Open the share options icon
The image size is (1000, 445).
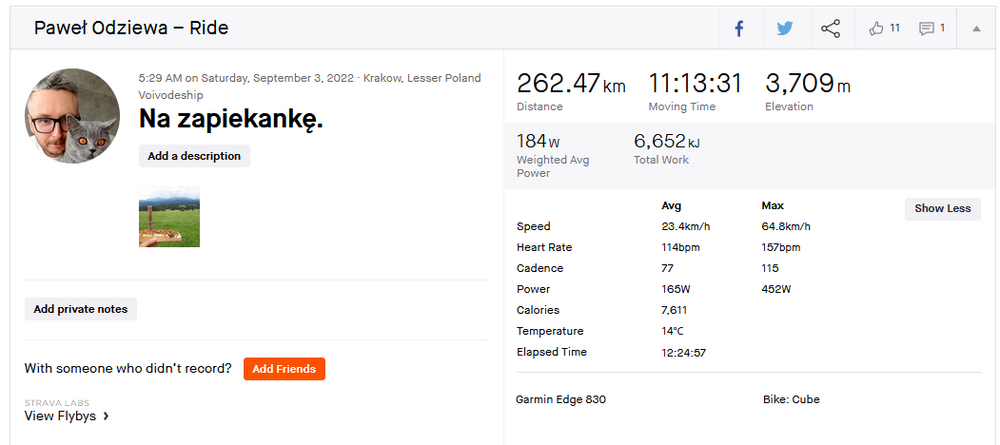(x=830, y=28)
